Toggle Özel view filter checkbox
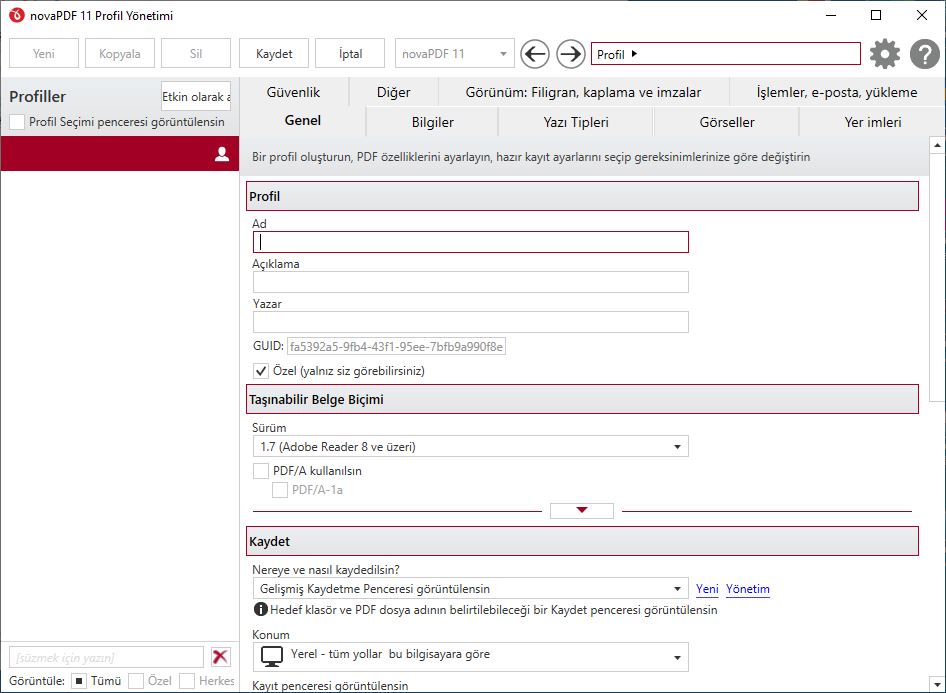Image resolution: width=946 pixels, height=693 pixels. pos(136,681)
